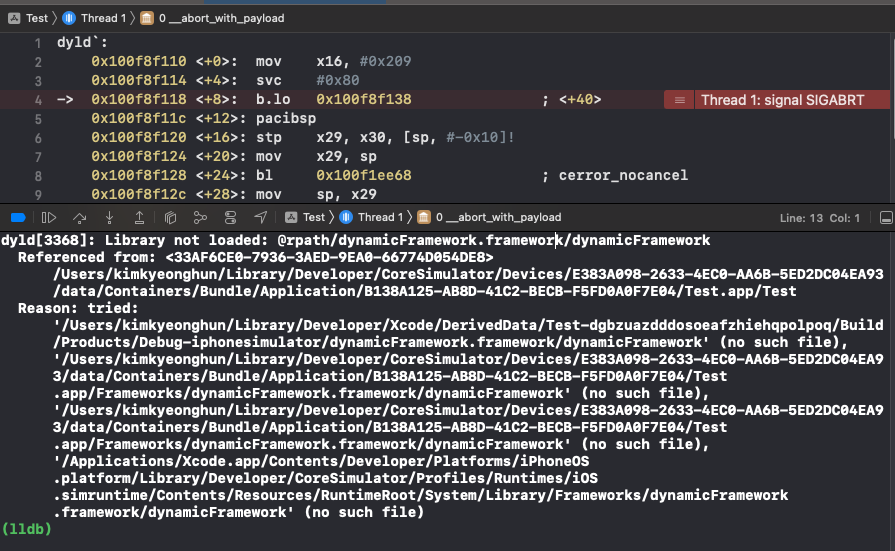Click the dyld` label on line 1
This screenshot has width=895, height=551.
click(x=82, y=42)
